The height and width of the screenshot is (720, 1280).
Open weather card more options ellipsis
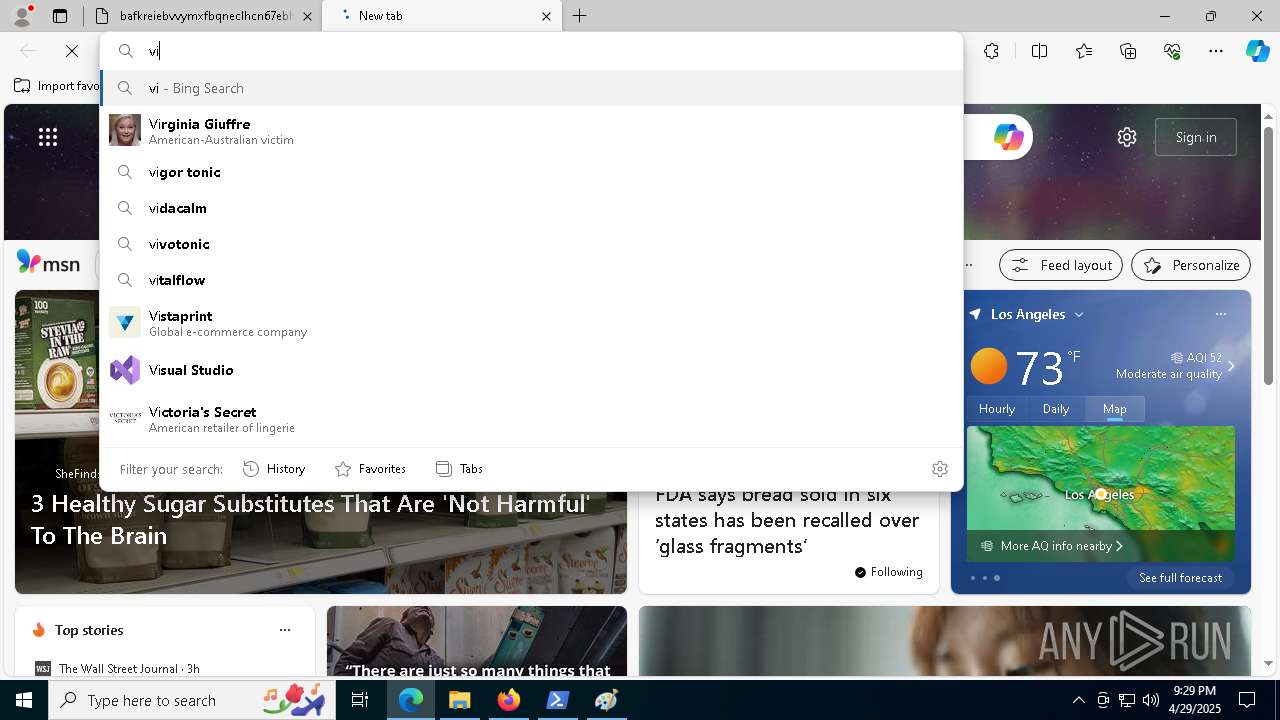coord(1220,314)
